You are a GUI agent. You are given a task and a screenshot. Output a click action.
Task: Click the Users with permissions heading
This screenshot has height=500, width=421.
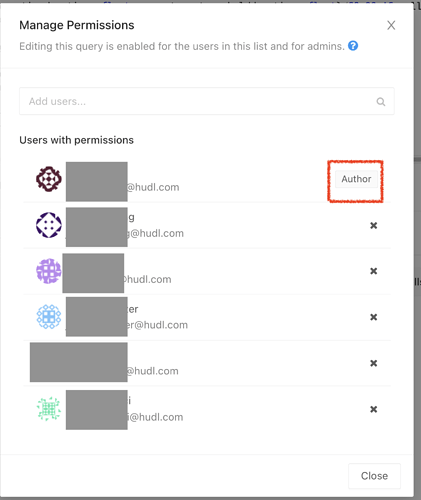pos(76,140)
